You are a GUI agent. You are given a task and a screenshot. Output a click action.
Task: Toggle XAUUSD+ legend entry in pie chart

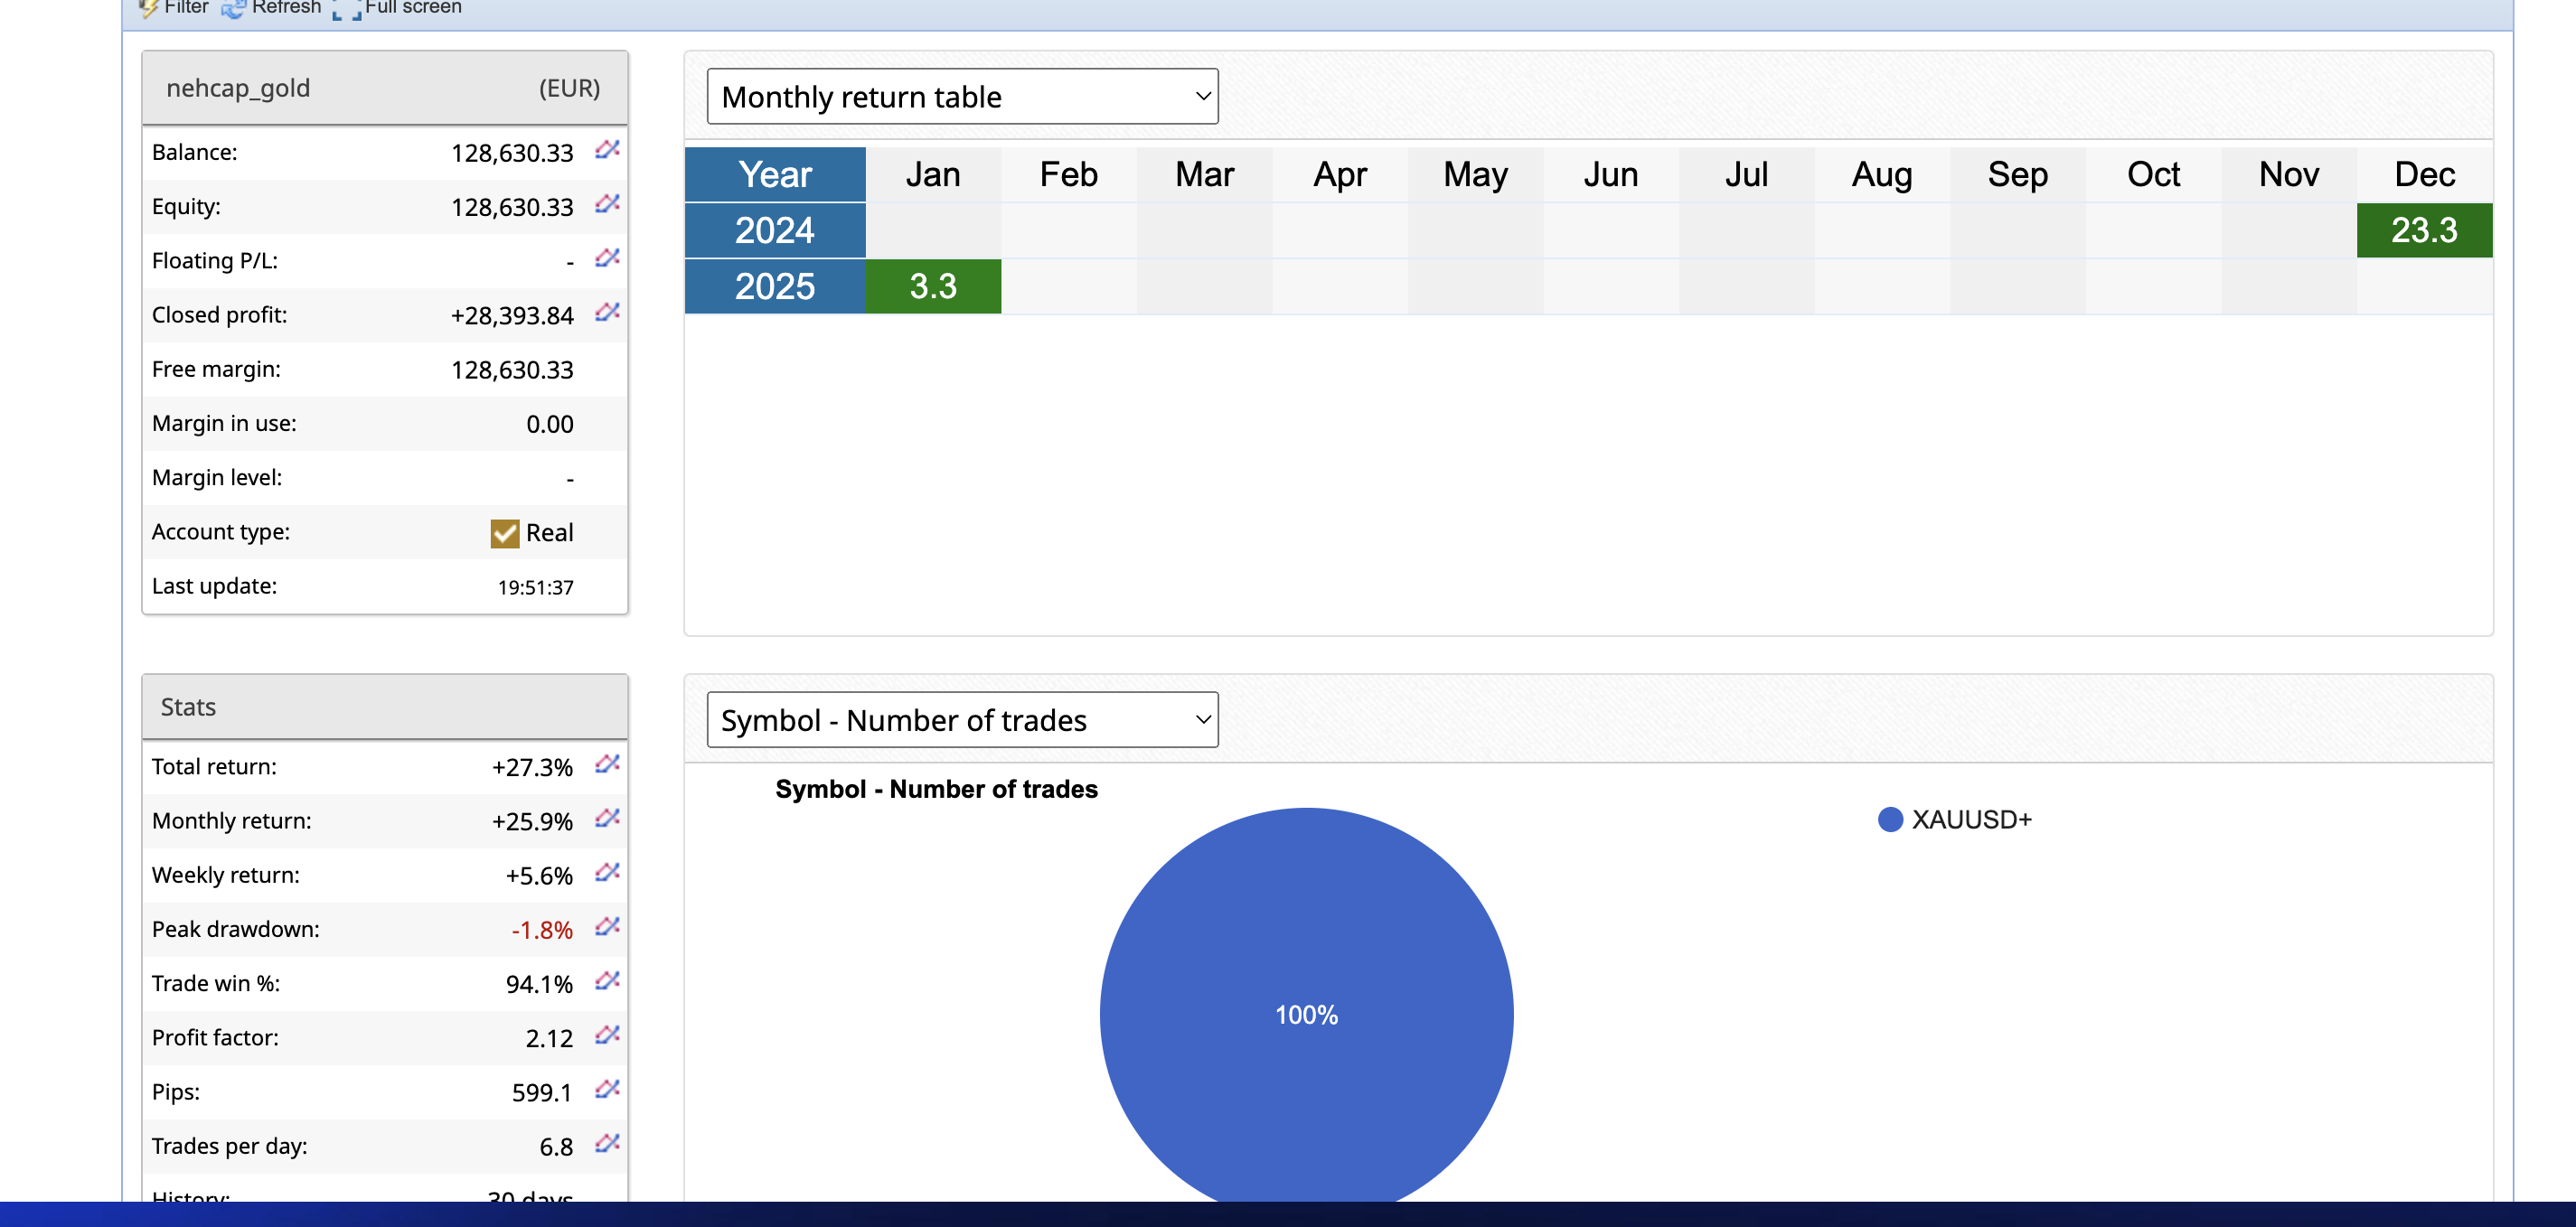(x=1955, y=820)
